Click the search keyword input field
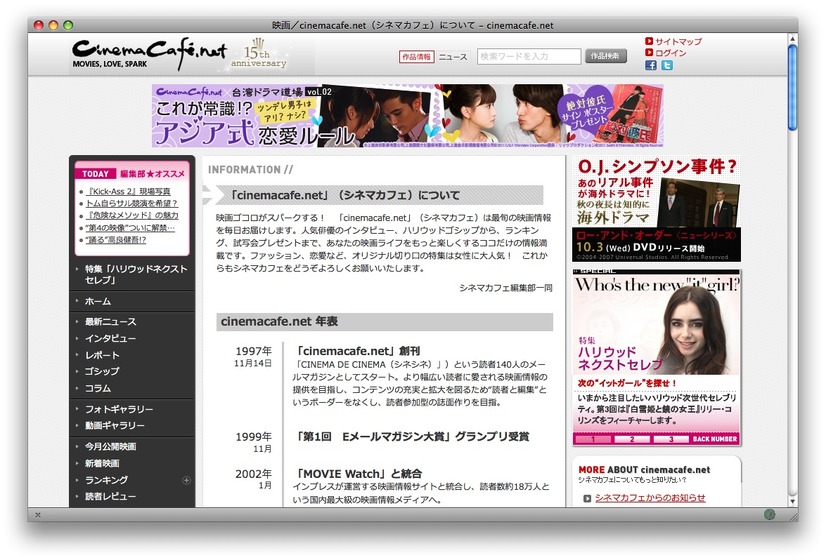Screen dimensions: 826x560 [x=528, y=57]
